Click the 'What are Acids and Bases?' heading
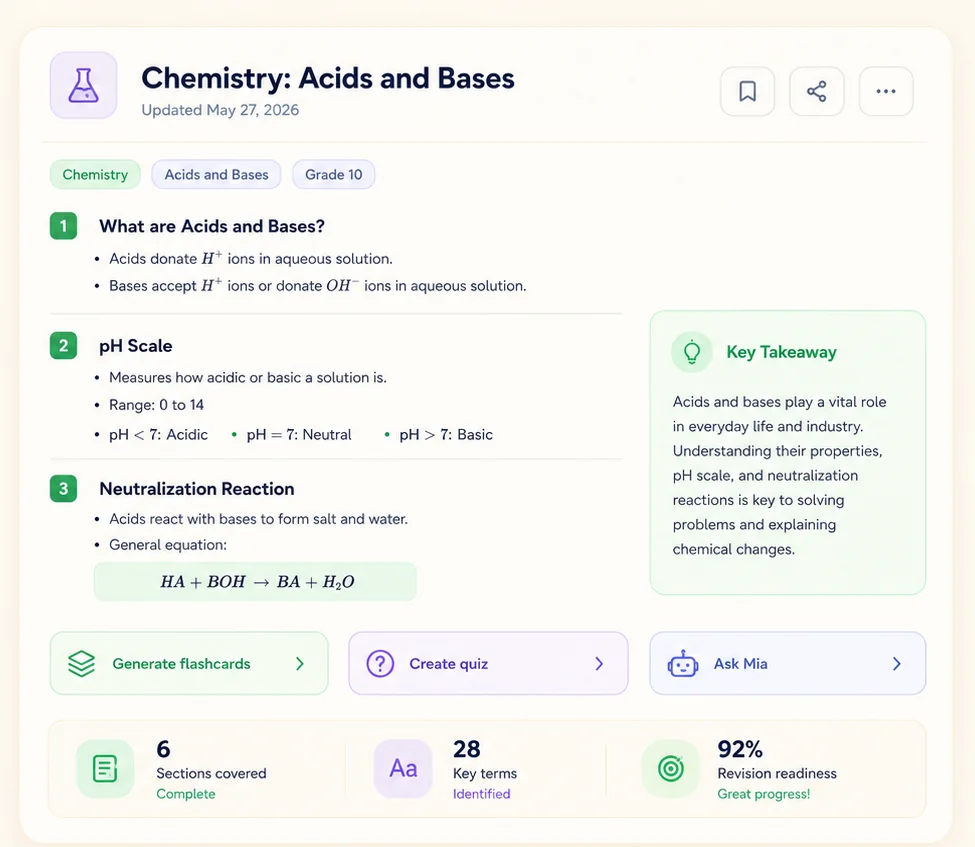 tap(212, 226)
